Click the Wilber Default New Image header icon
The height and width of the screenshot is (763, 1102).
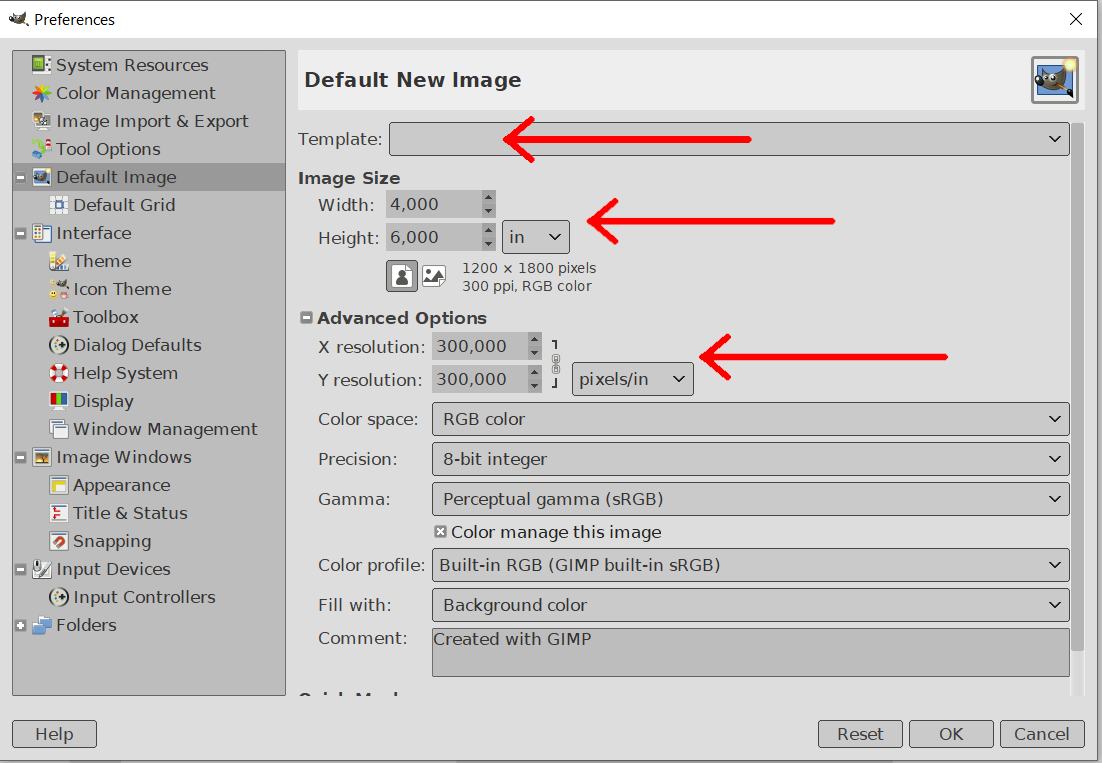(1054, 80)
